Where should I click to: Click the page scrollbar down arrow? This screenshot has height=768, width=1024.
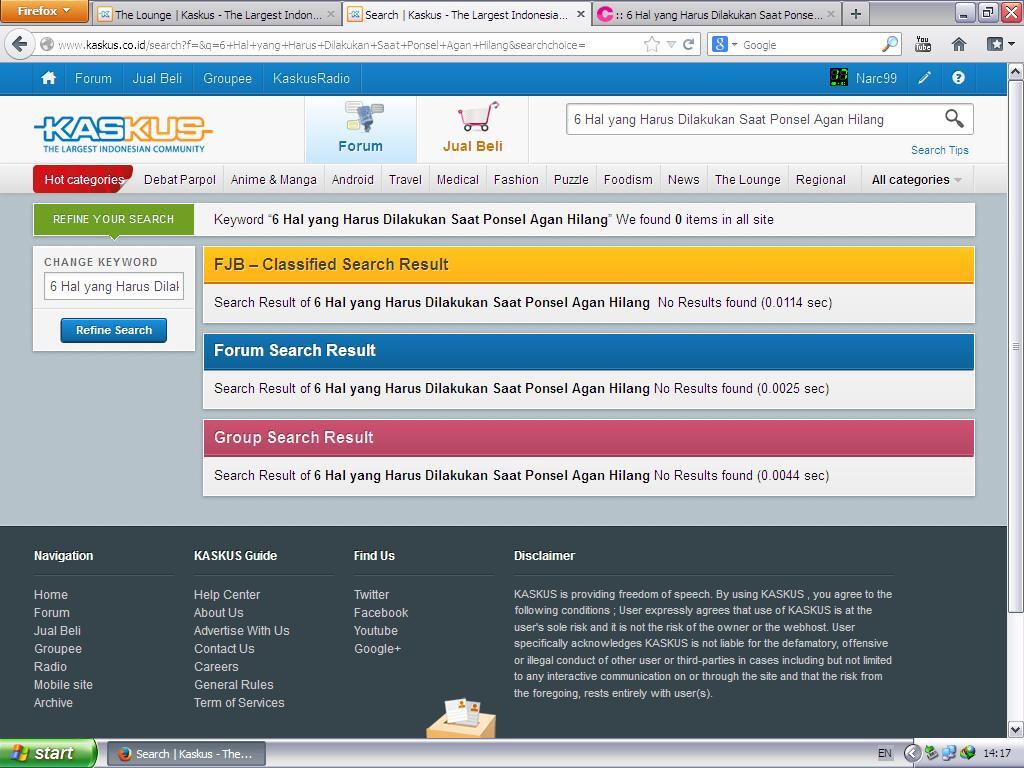pos(1015,729)
